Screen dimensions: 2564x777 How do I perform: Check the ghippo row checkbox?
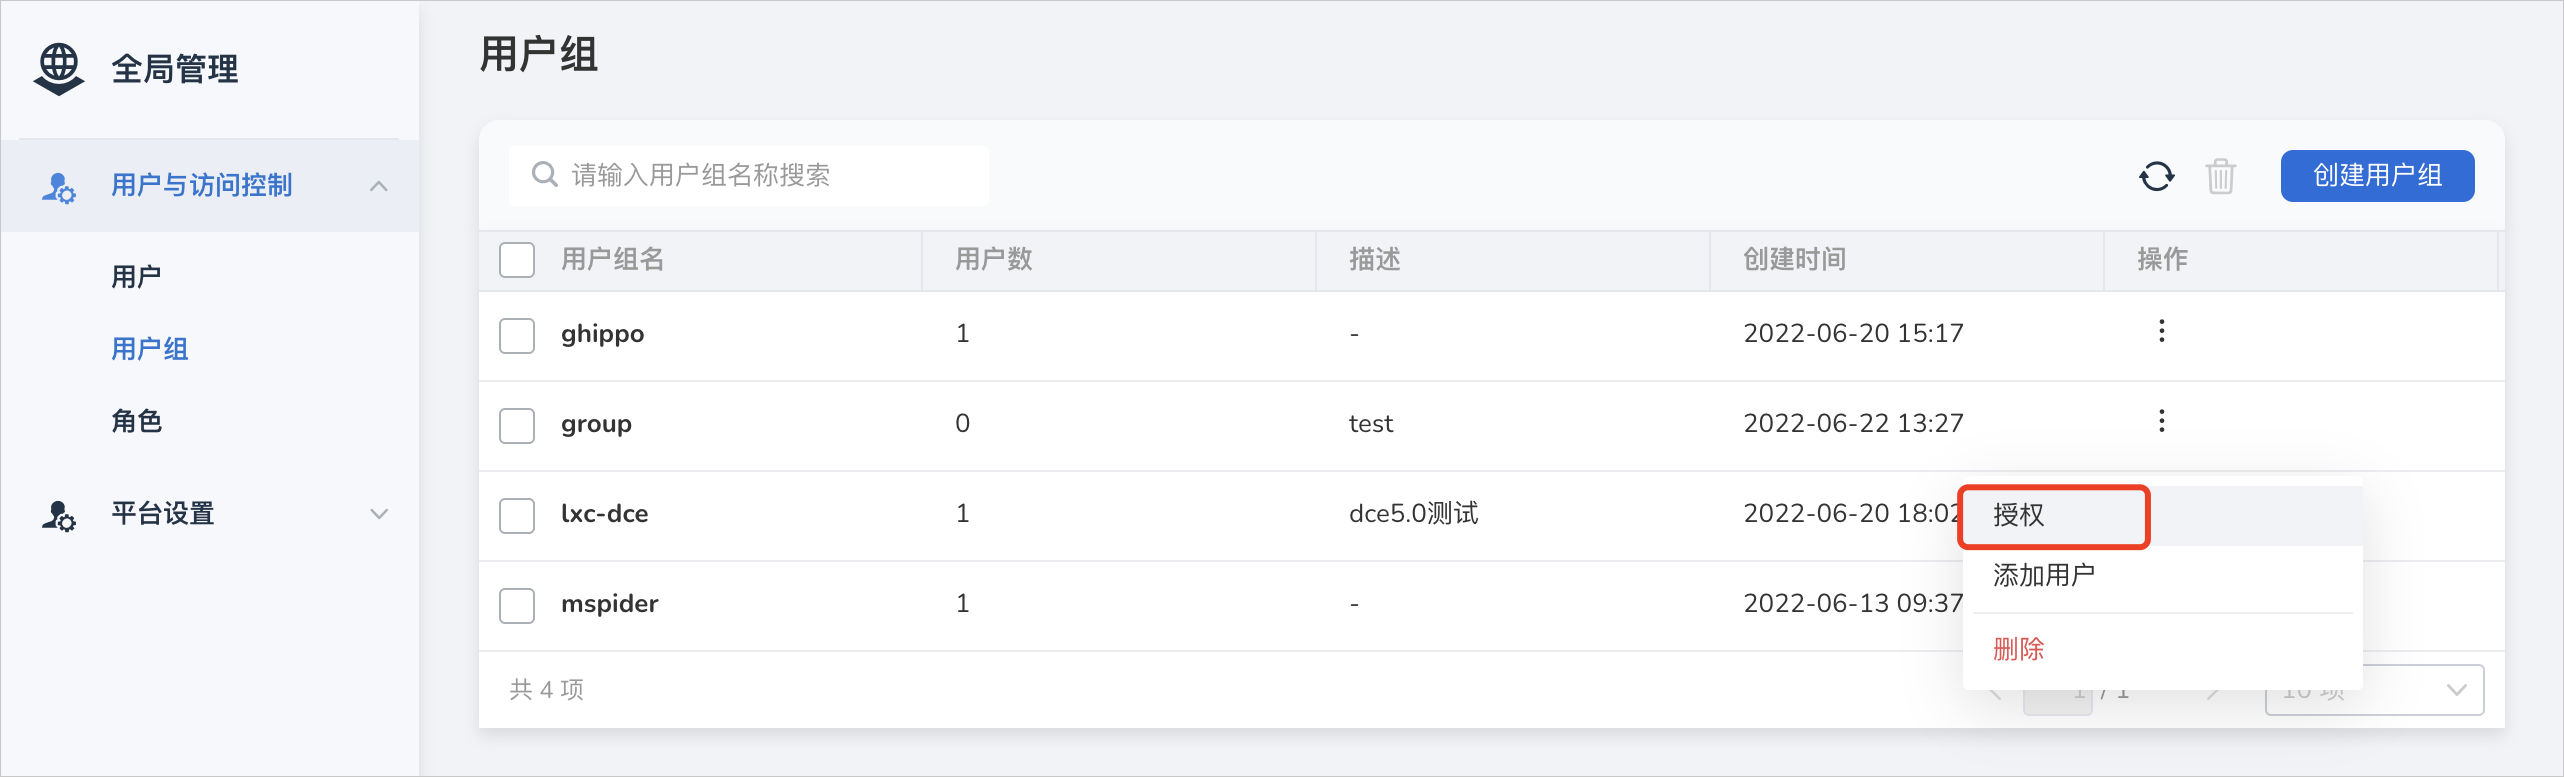click(x=517, y=335)
